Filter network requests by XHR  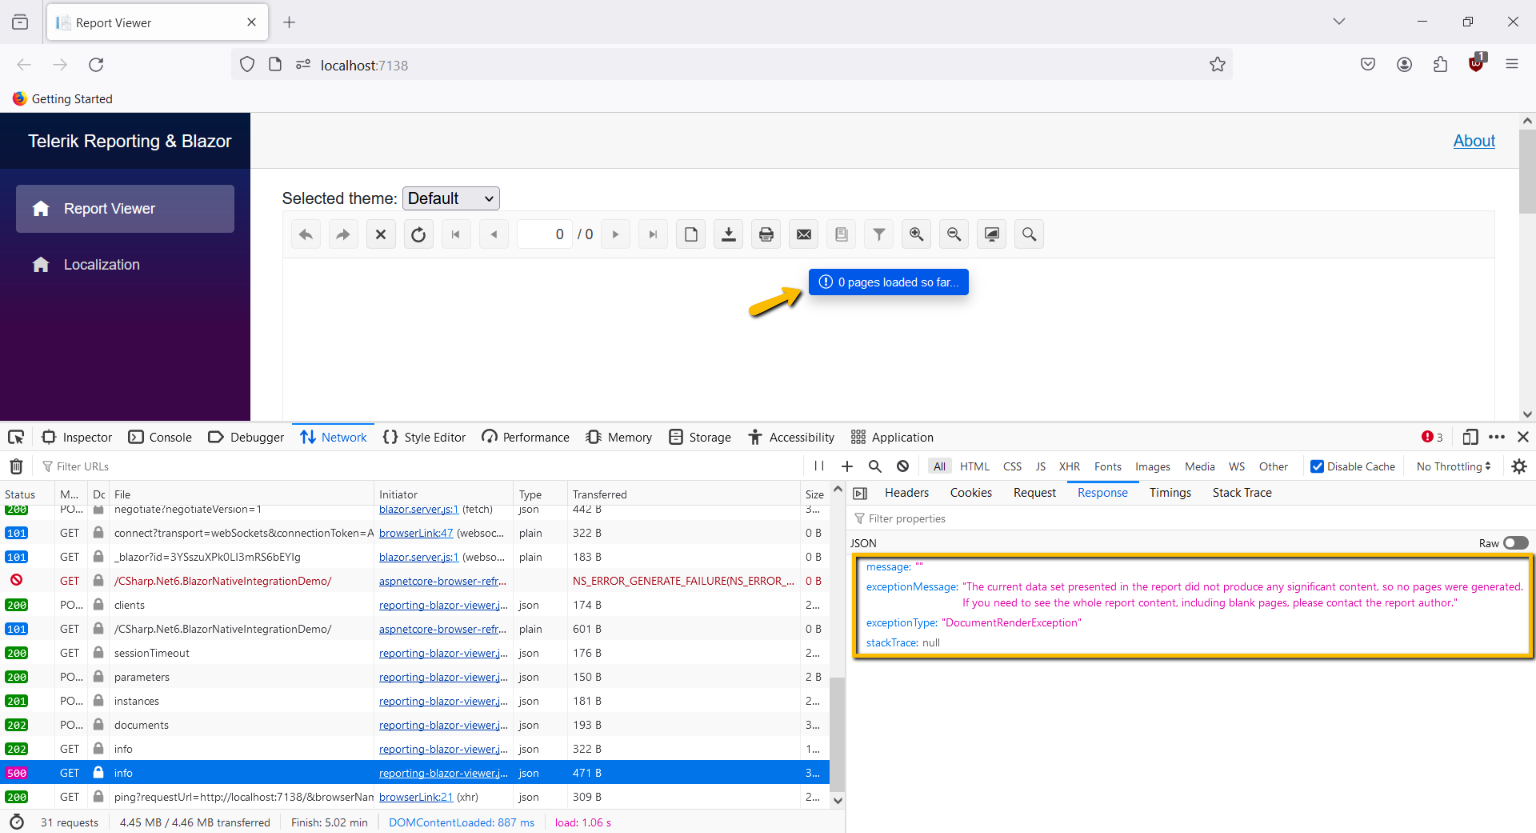pyautogui.click(x=1069, y=466)
